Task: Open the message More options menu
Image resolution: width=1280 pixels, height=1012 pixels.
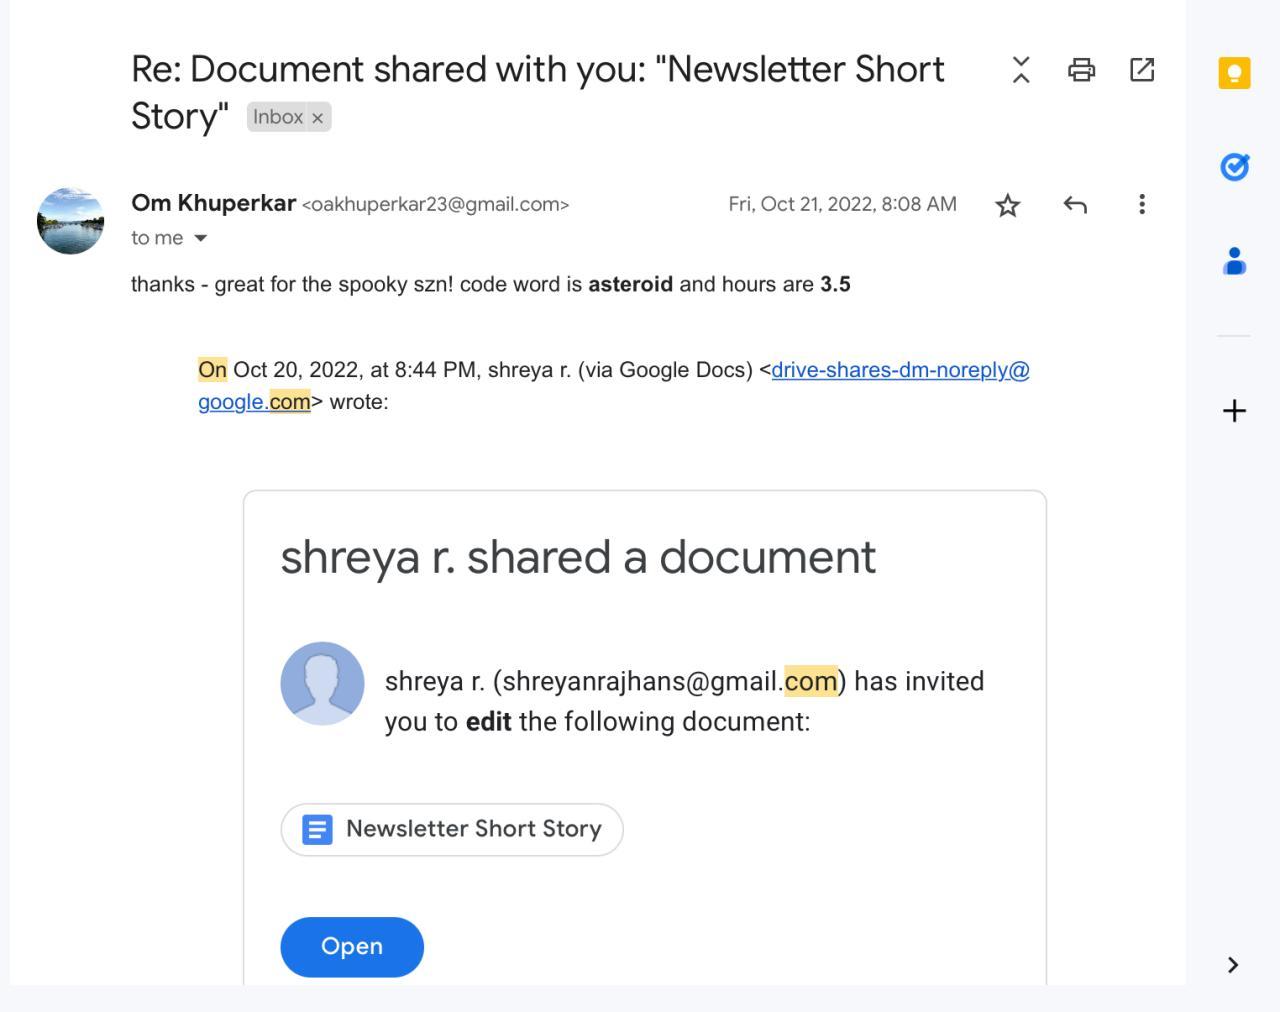Action: click(1142, 205)
